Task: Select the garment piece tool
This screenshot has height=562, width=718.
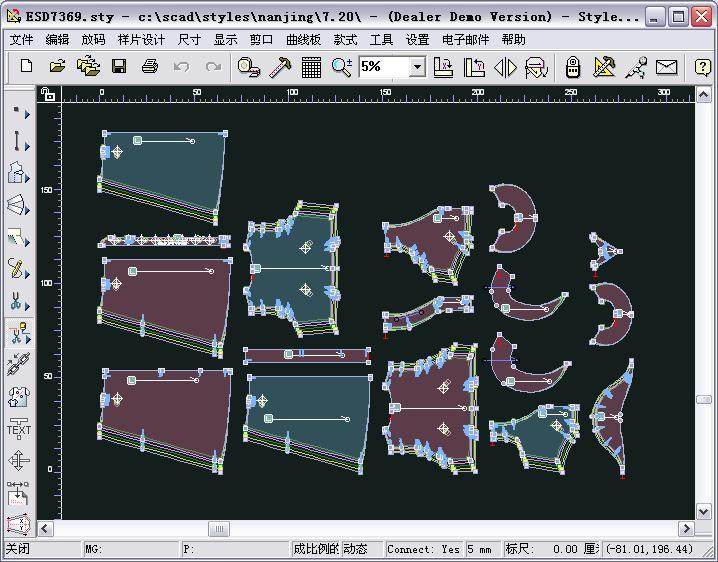Action: [18, 173]
